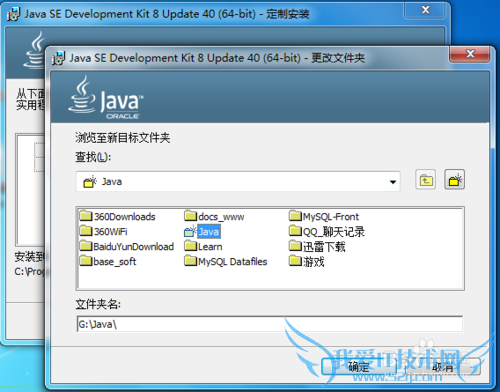Close the 定制安装 background window
The height and width of the screenshot is (392, 500).
pyautogui.click(x=425, y=10)
